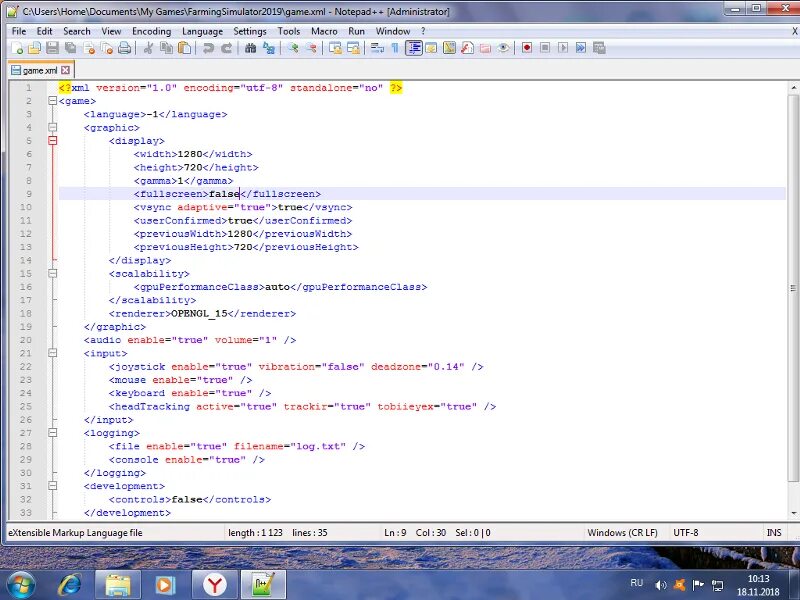Start macro recording with red record button
This screenshot has height=600, width=800.
coord(527,48)
